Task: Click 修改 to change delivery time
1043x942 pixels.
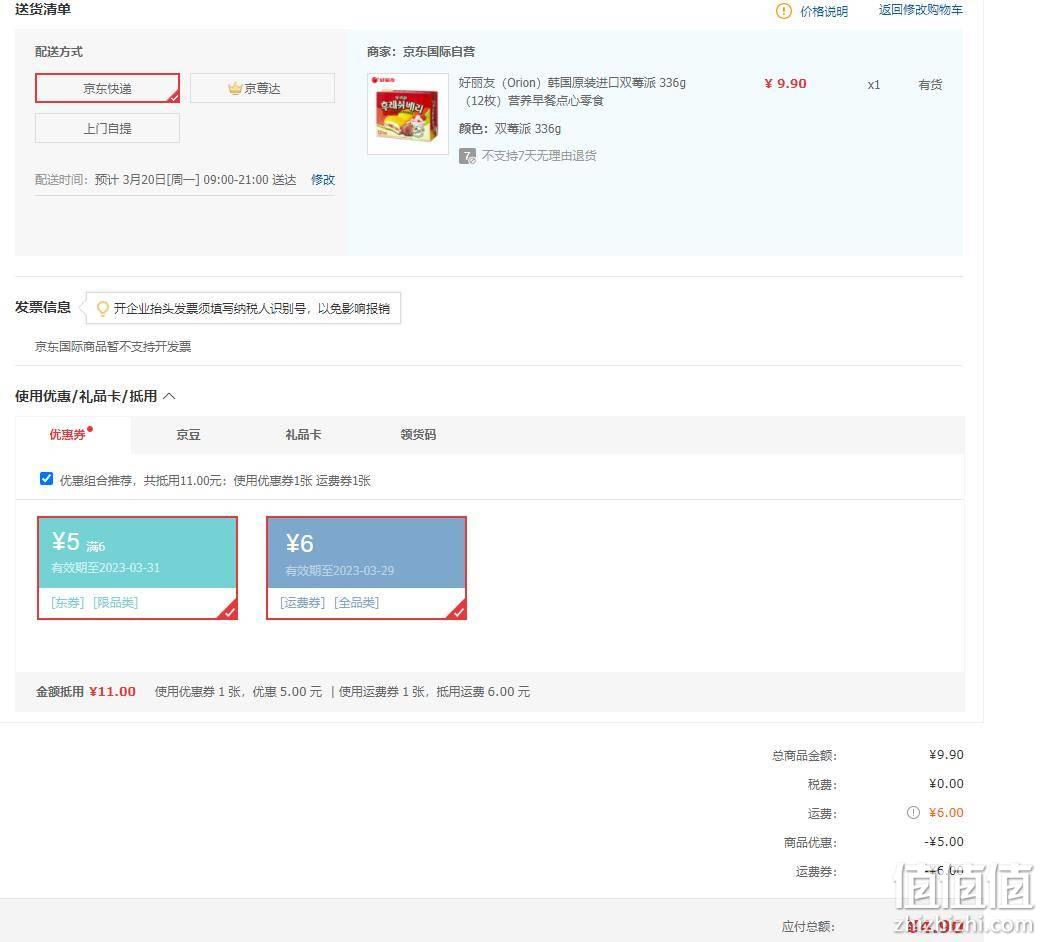Action: (x=323, y=180)
